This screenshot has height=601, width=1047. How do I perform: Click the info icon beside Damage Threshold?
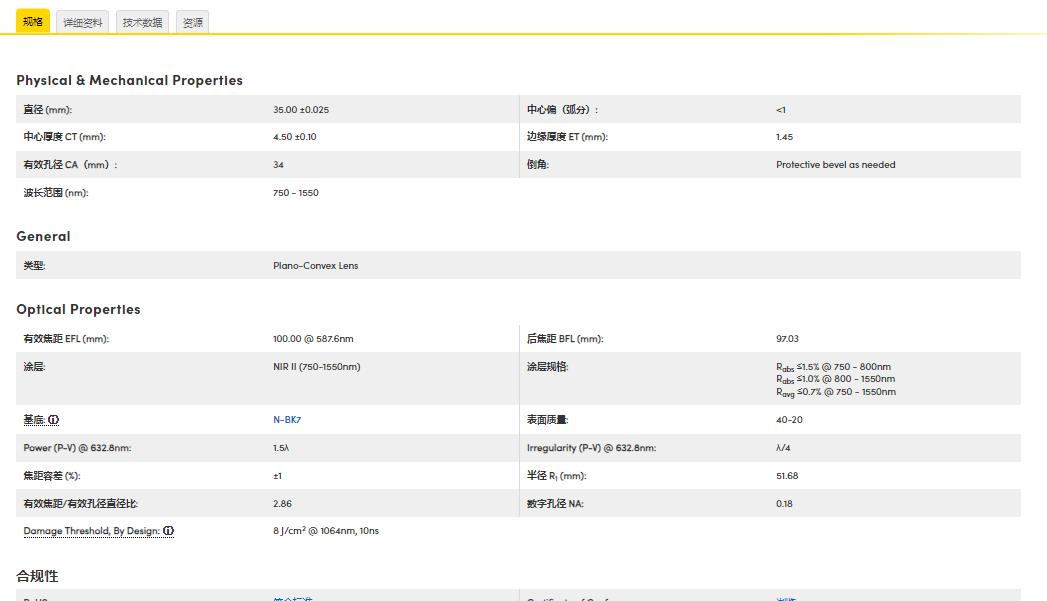[x=169, y=531]
